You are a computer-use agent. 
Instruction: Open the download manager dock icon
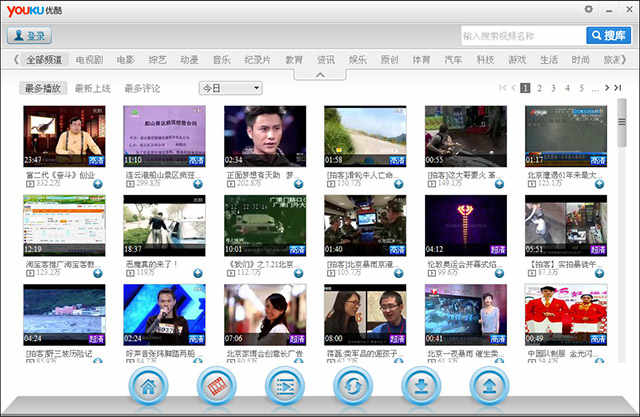click(x=421, y=386)
